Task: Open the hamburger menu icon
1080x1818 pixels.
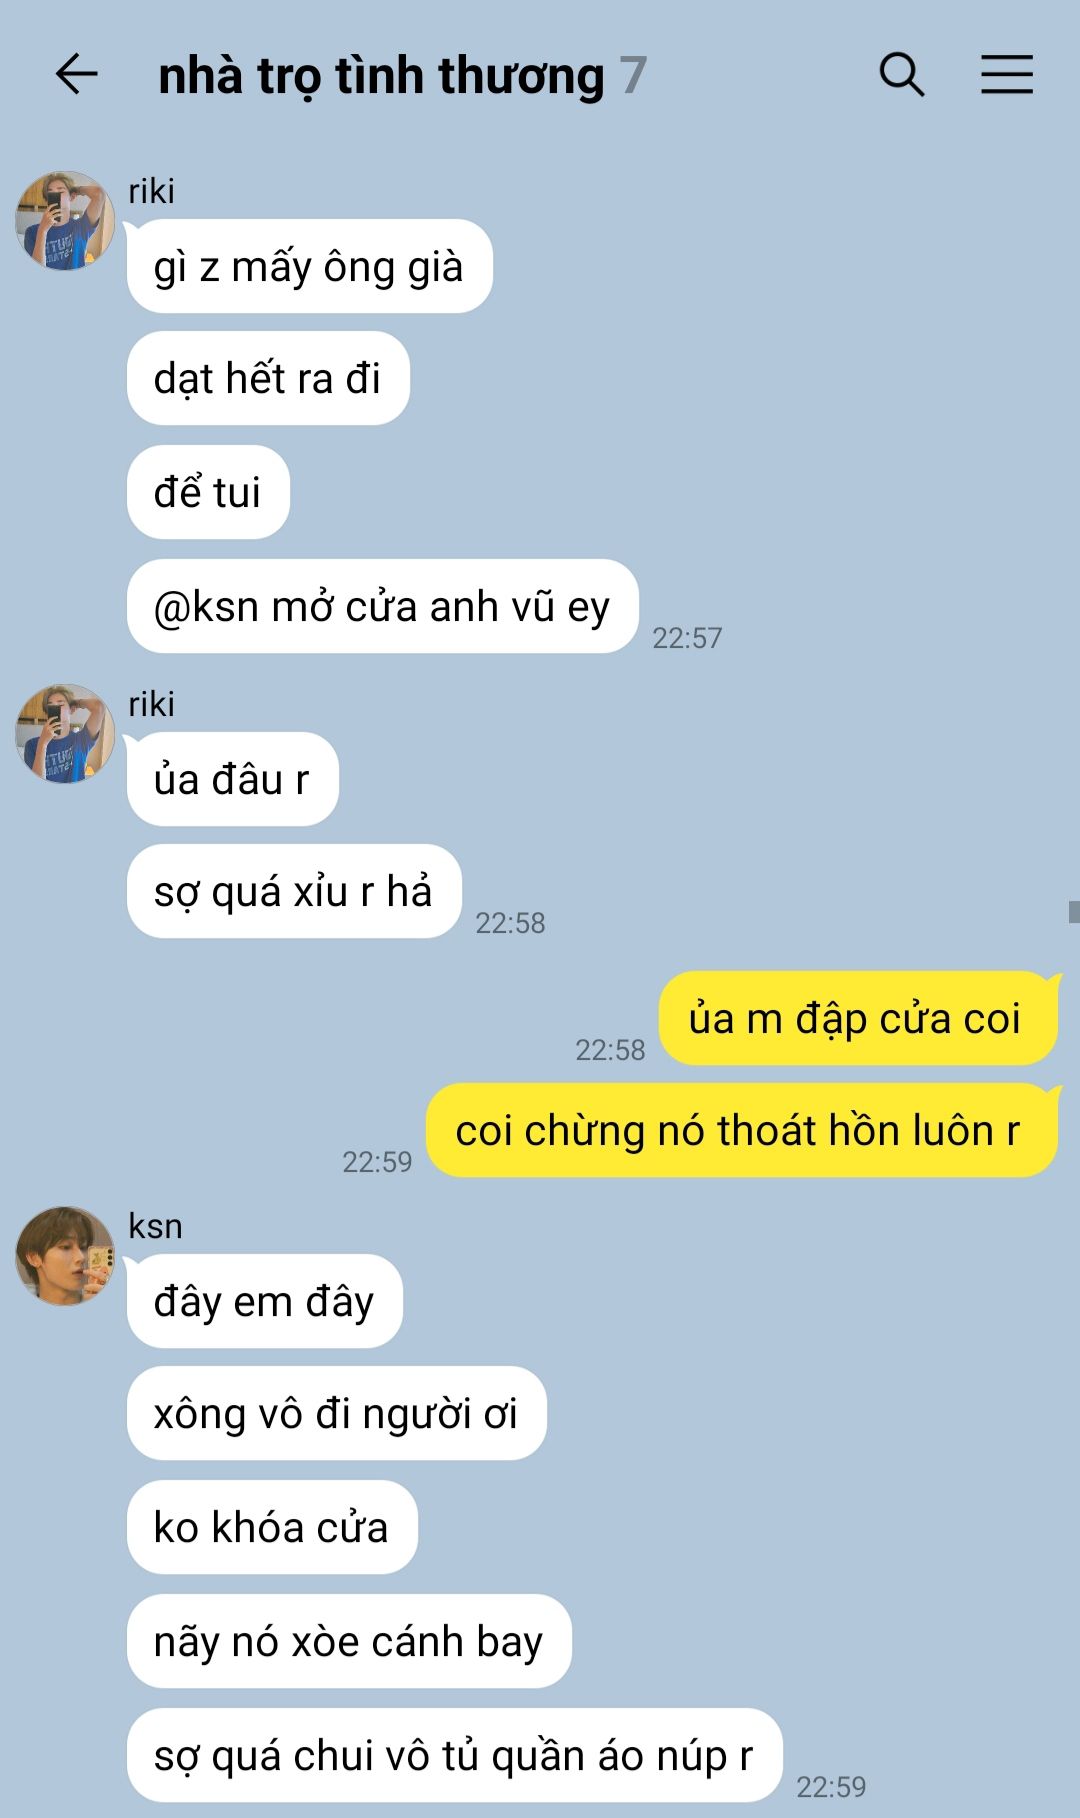Action: 1006,75
